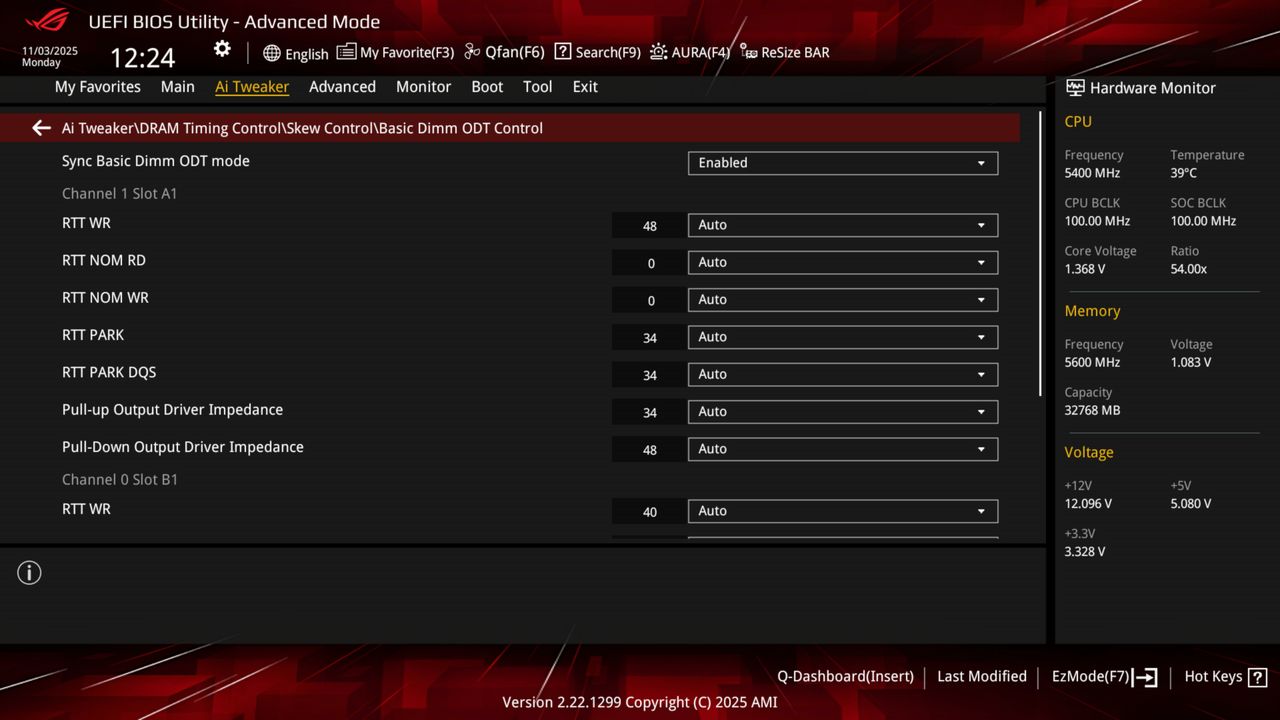Expand the RTT PARK Auto dropdown
The height and width of the screenshot is (720, 1280).
coord(842,337)
